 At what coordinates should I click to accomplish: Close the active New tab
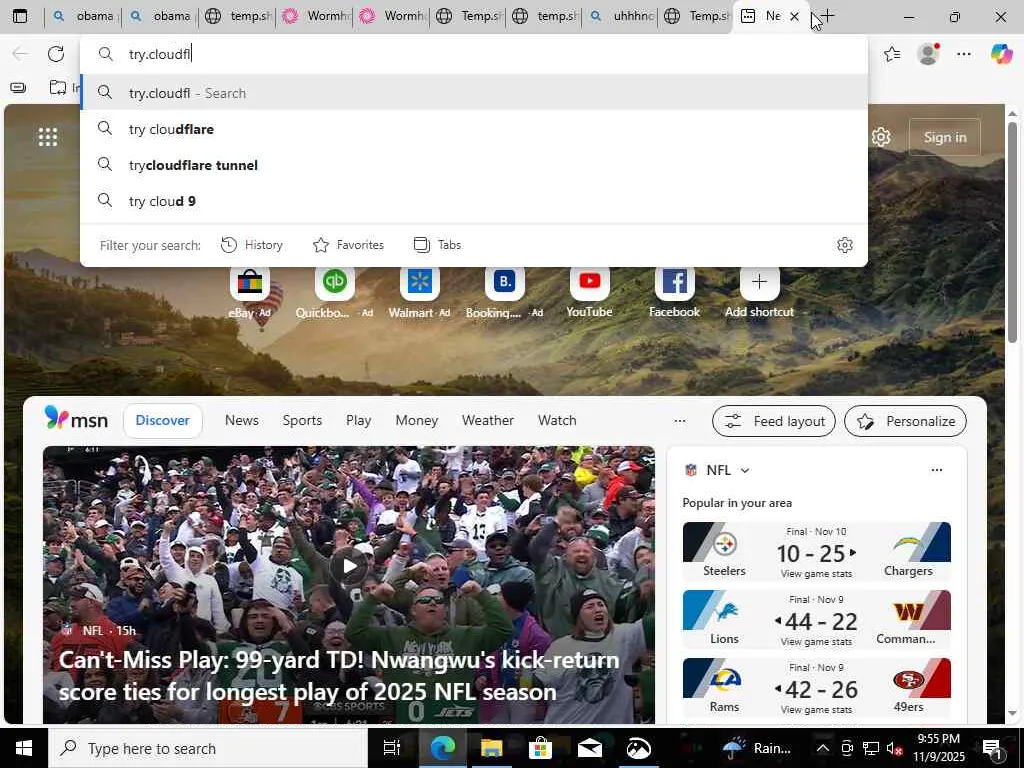click(794, 16)
